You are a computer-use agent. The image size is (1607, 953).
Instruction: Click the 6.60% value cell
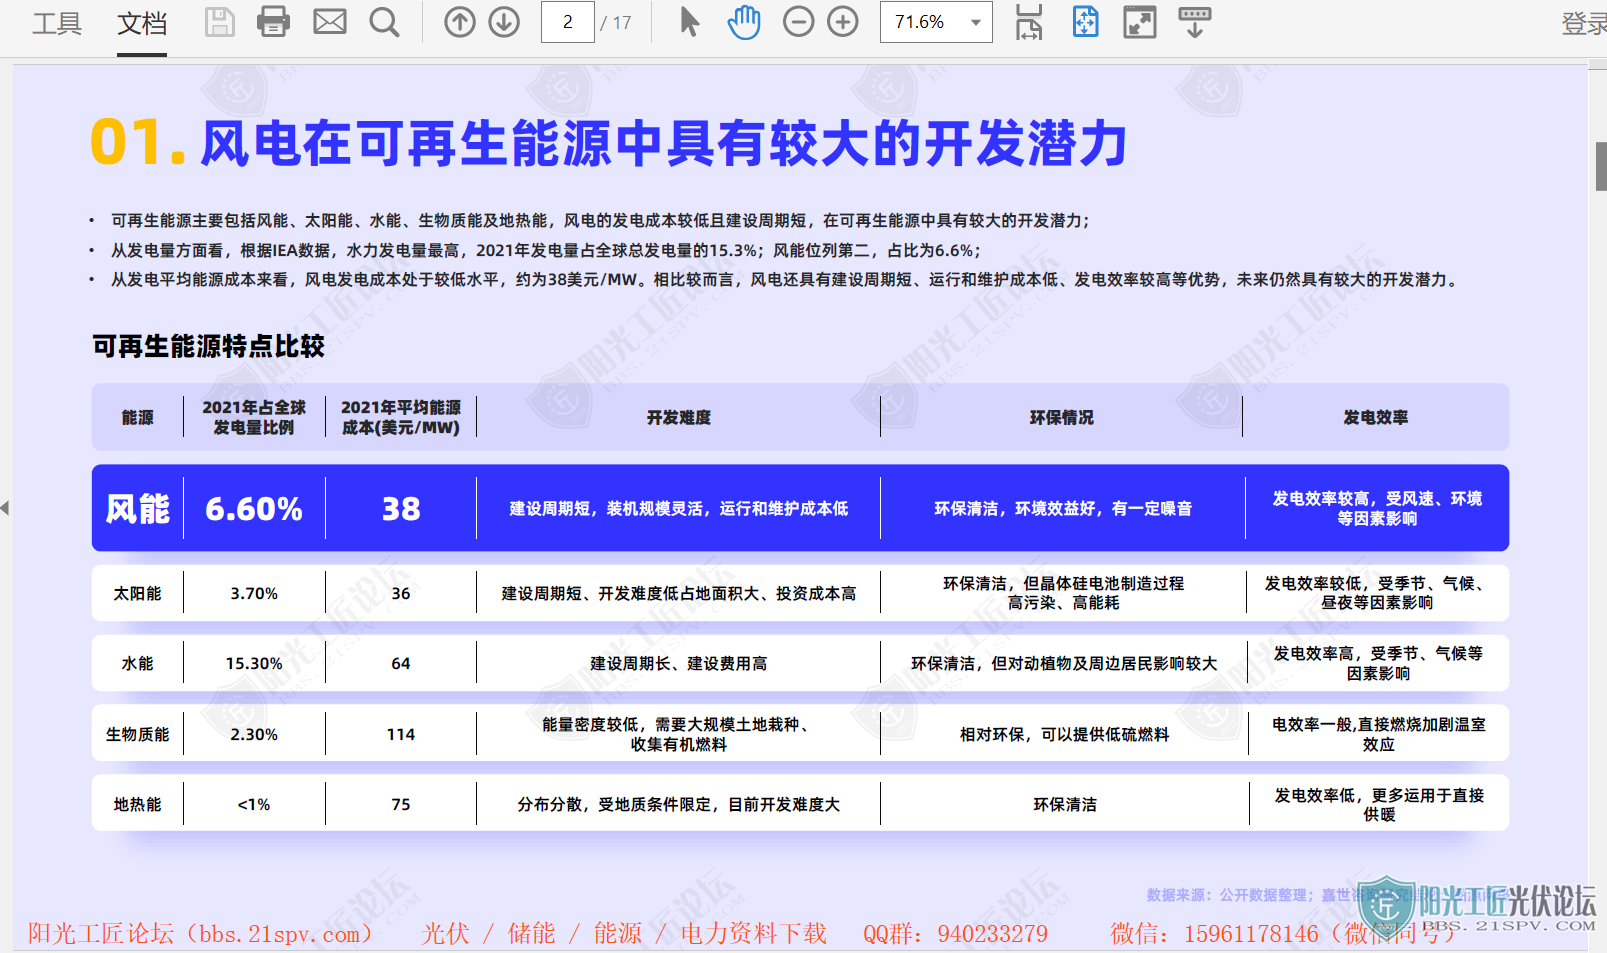click(254, 509)
